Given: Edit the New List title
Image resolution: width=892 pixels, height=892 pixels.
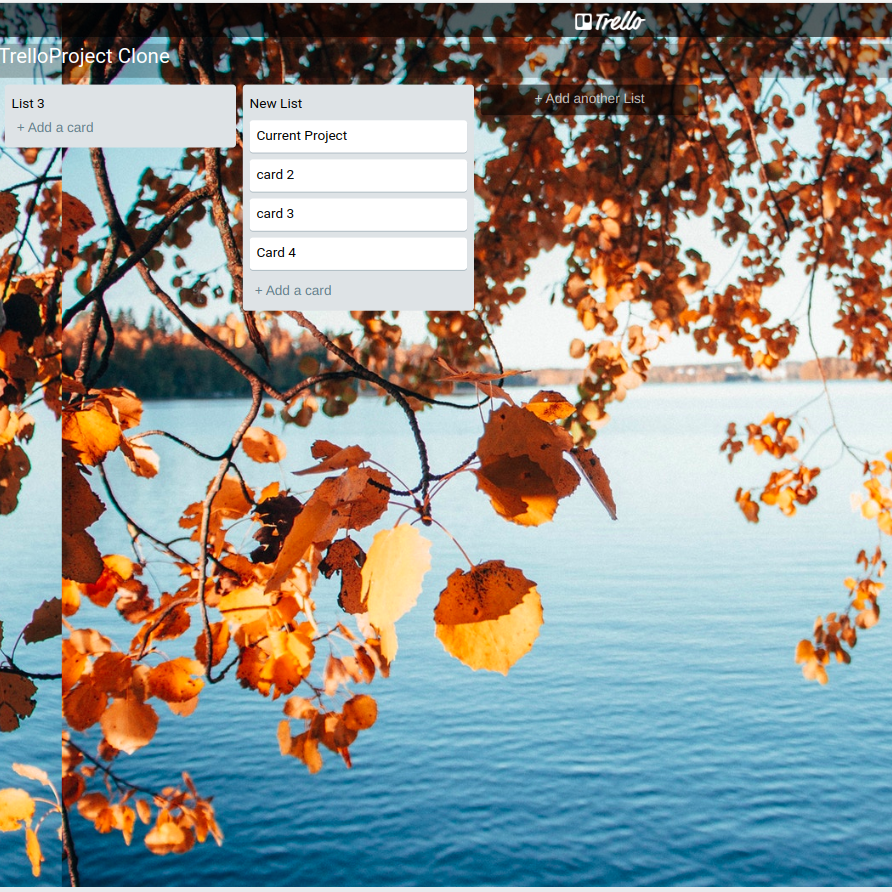Looking at the screenshot, I should click(276, 103).
